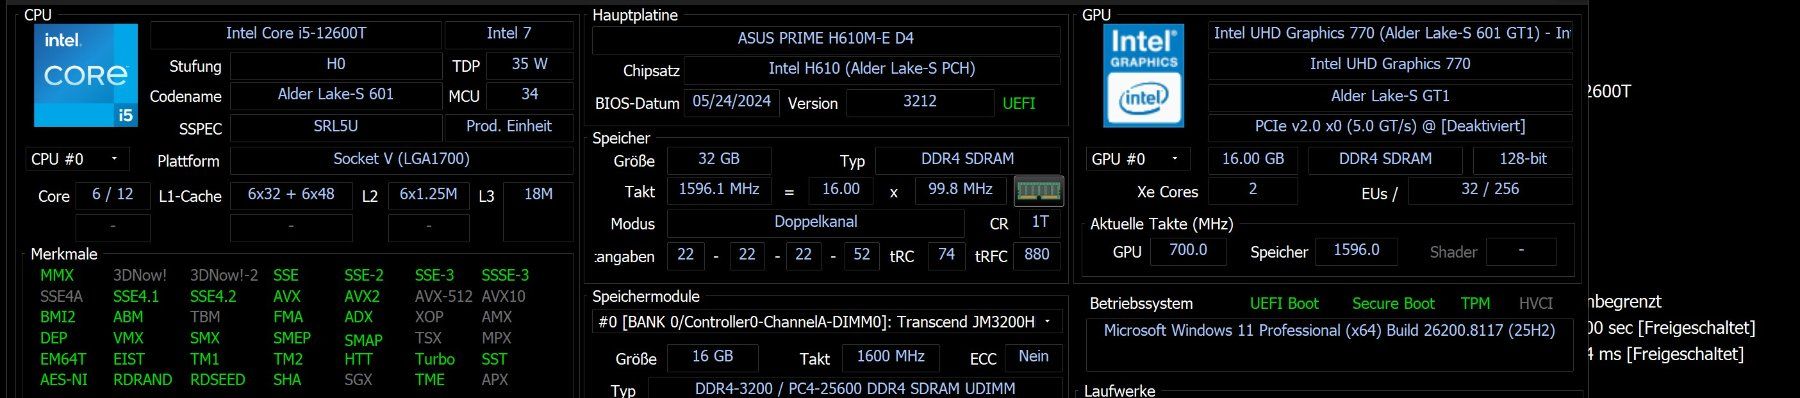
Task: Select the Plattform Socket V (LGA1700) field
Action: pyautogui.click(x=401, y=159)
